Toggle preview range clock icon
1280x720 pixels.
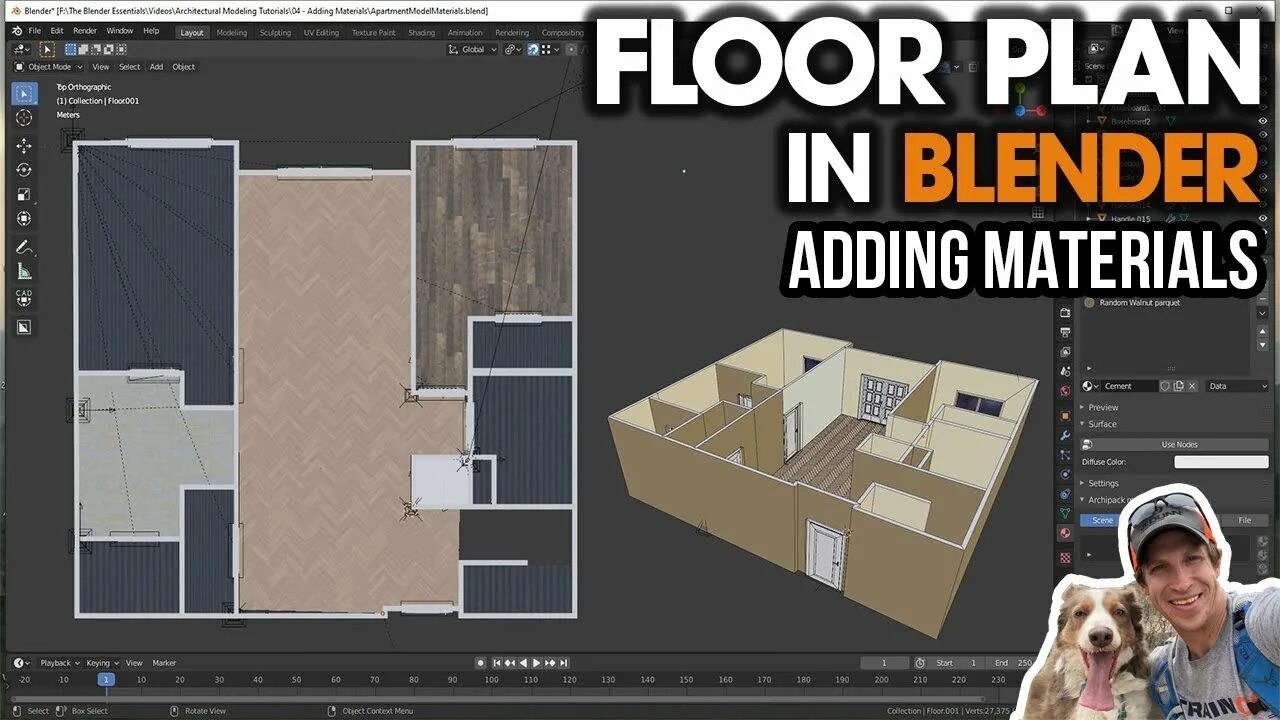[x=920, y=663]
